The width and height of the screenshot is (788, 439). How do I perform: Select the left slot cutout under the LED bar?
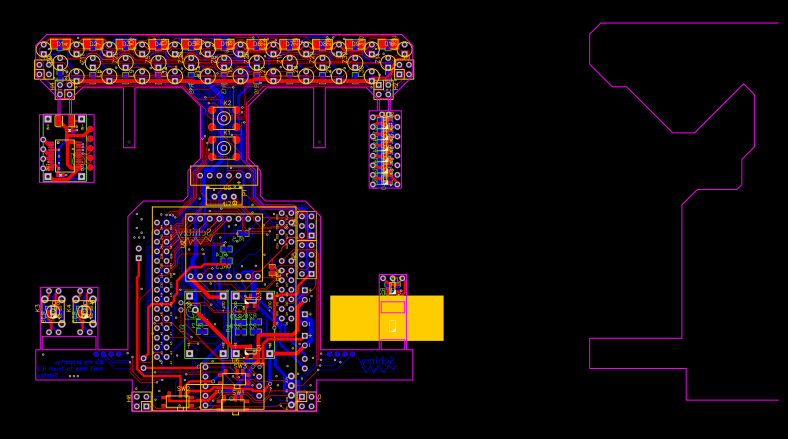(x=129, y=118)
